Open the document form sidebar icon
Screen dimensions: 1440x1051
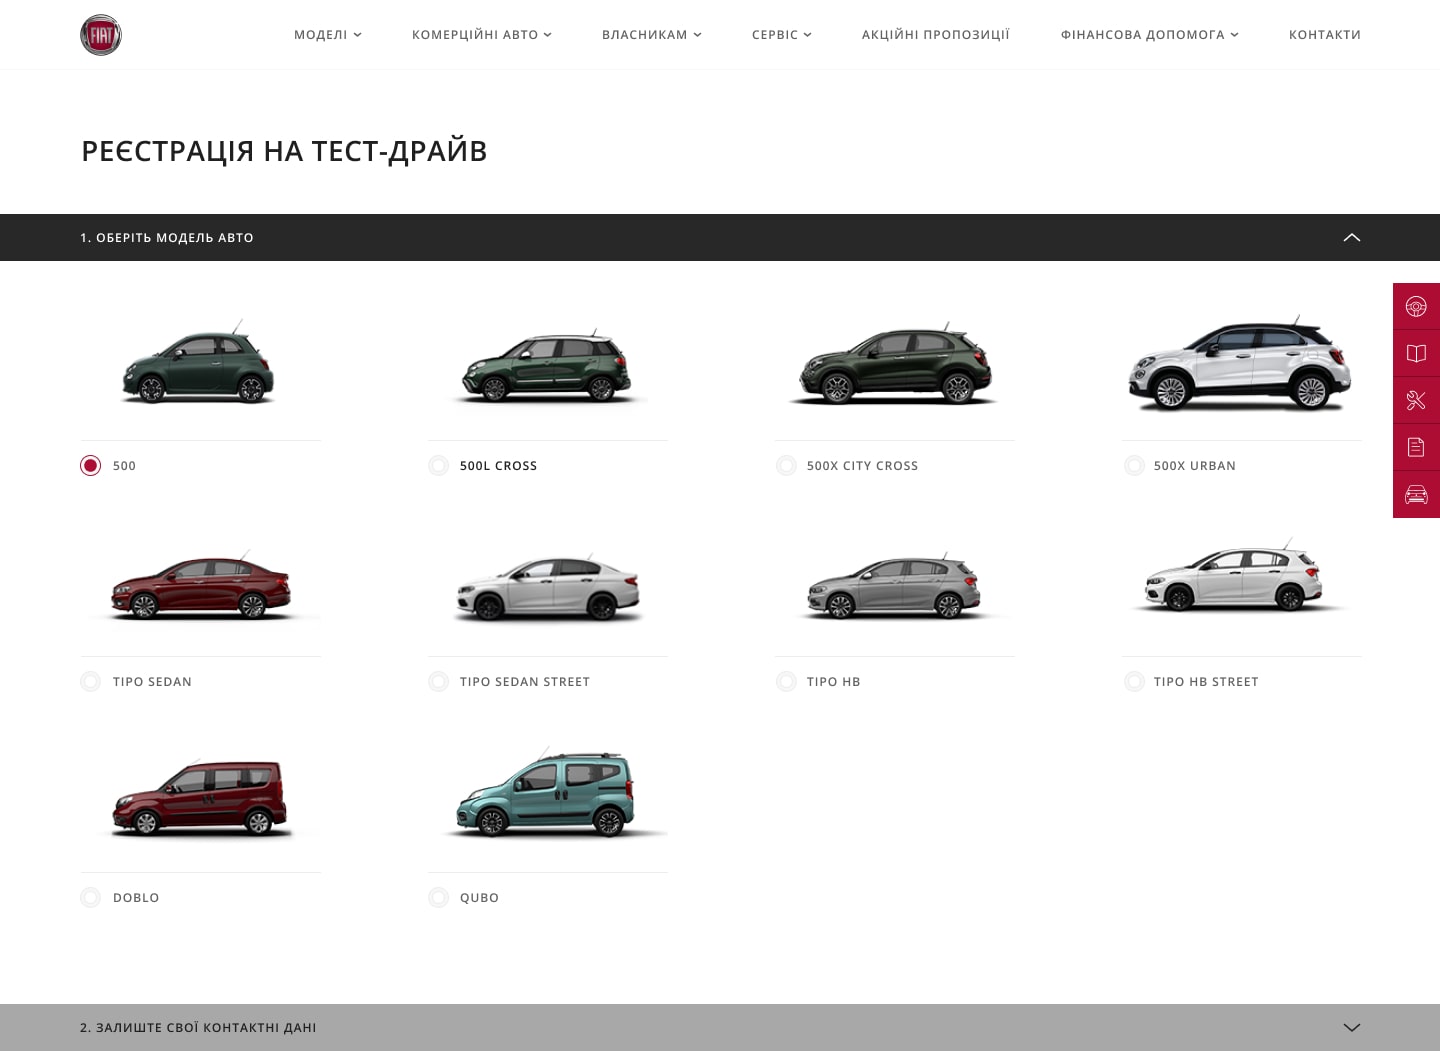(x=1416, y=447)
